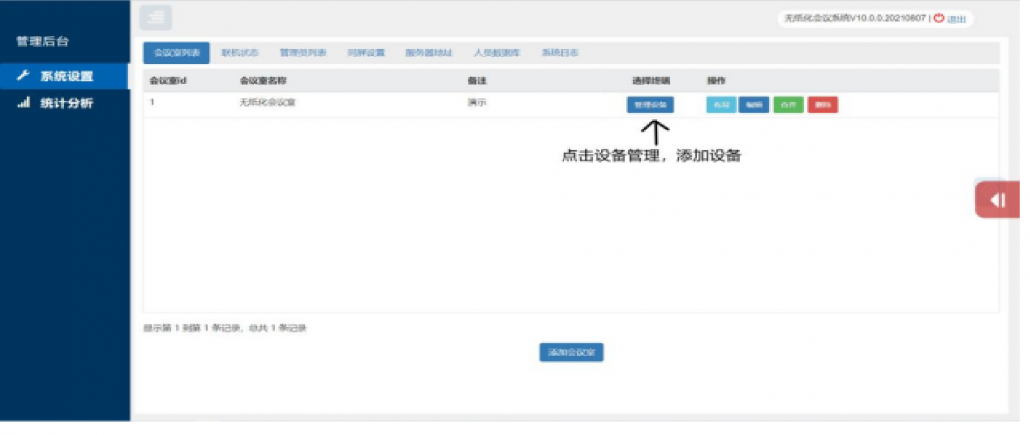Open 系统设置 in the sidebar
The height and width of the screenshot is (435, 1030).
point(66,76)
